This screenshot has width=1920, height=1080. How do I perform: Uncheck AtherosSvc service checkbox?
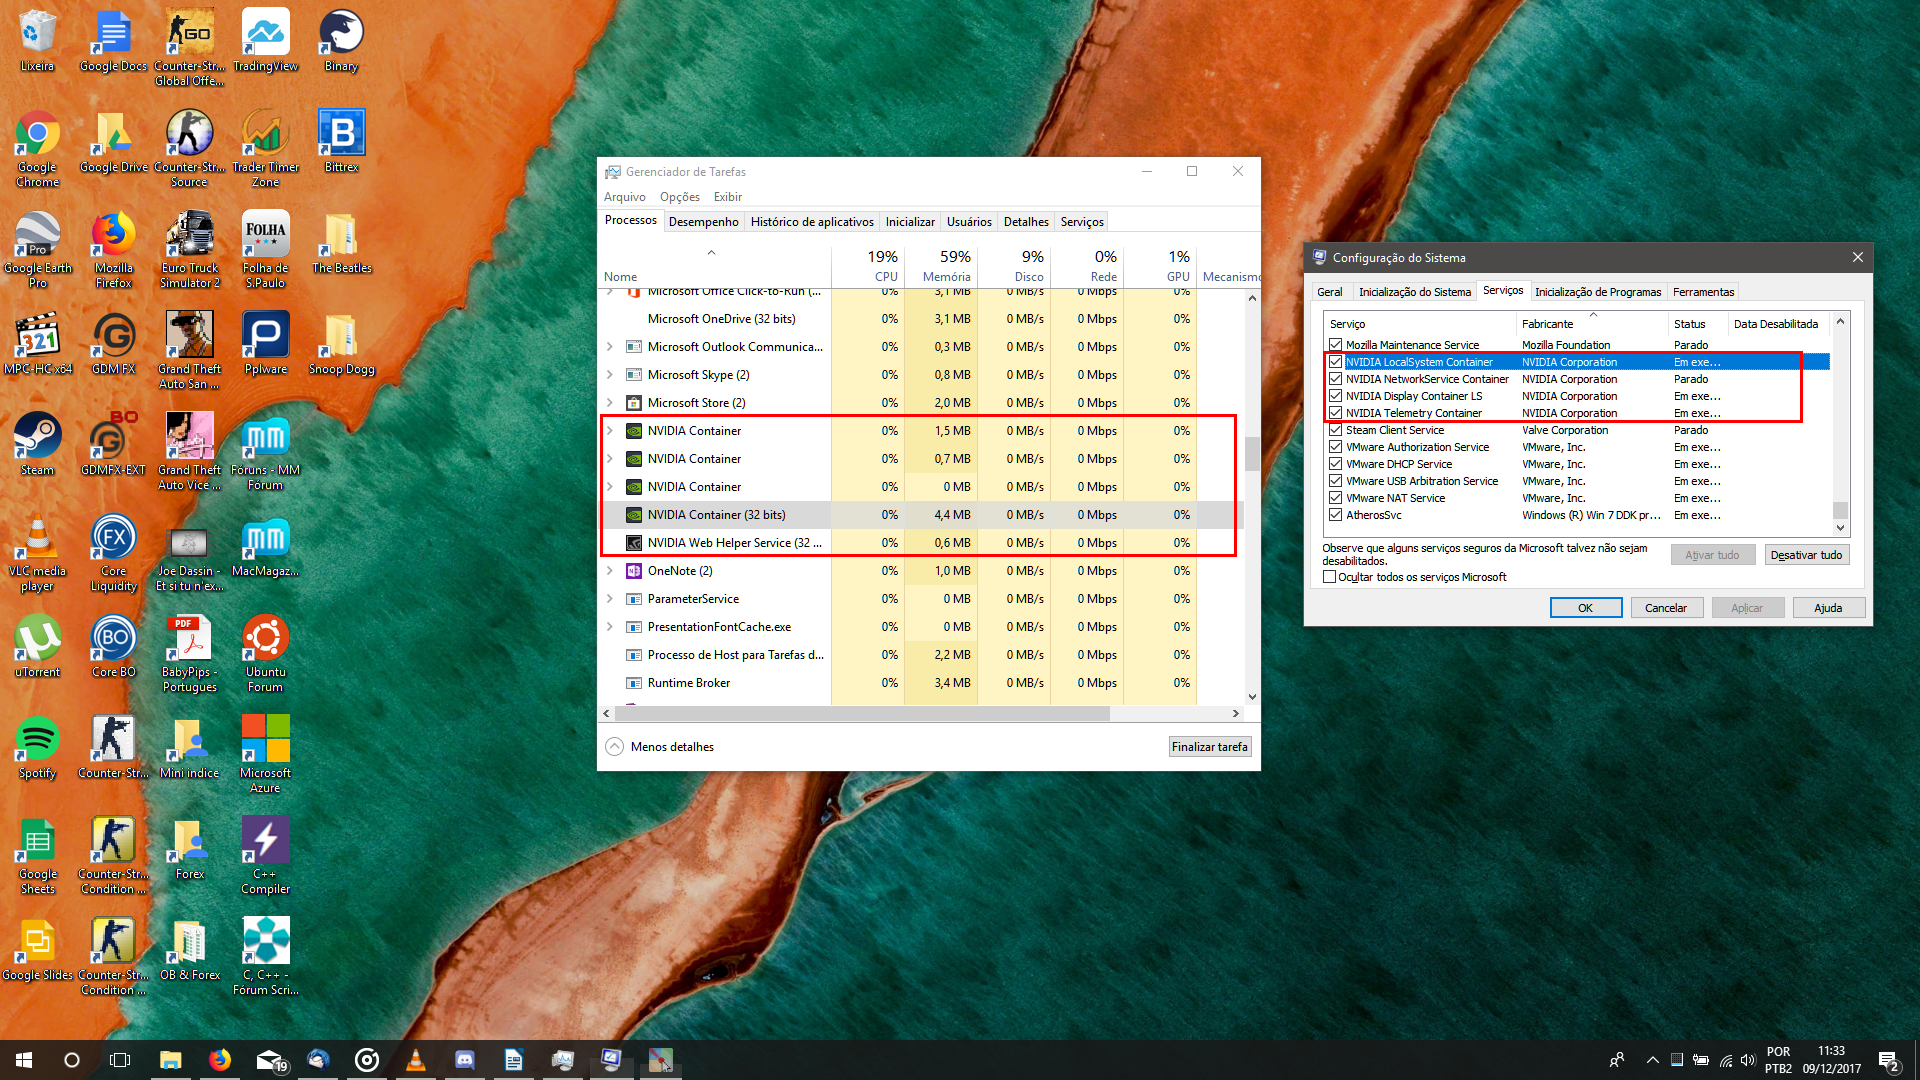(1335, 515)
